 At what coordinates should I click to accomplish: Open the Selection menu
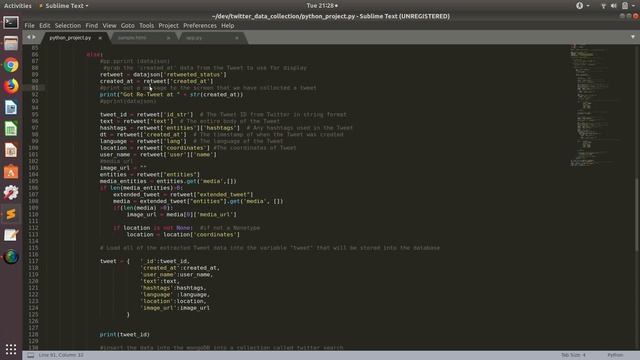coord(68,25)
